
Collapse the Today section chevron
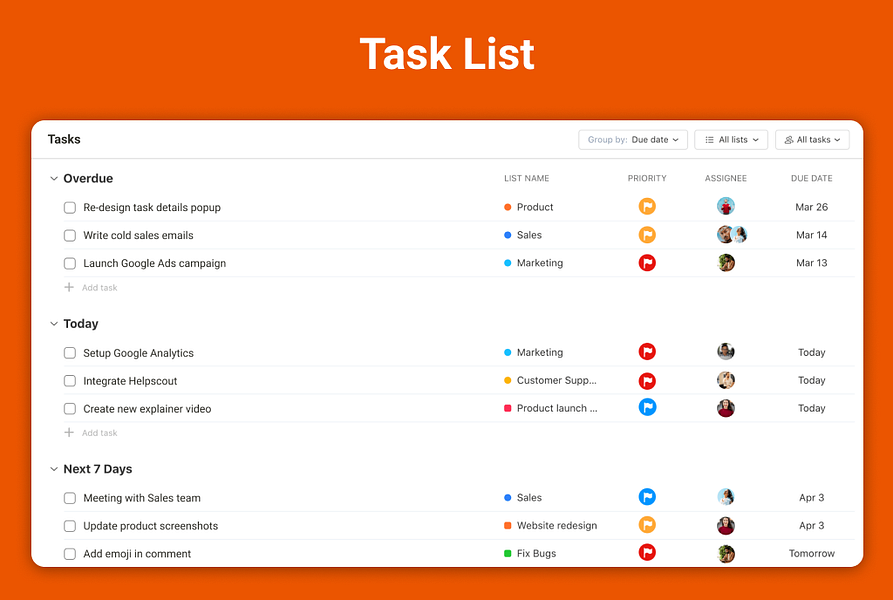(x=54, y=323)
